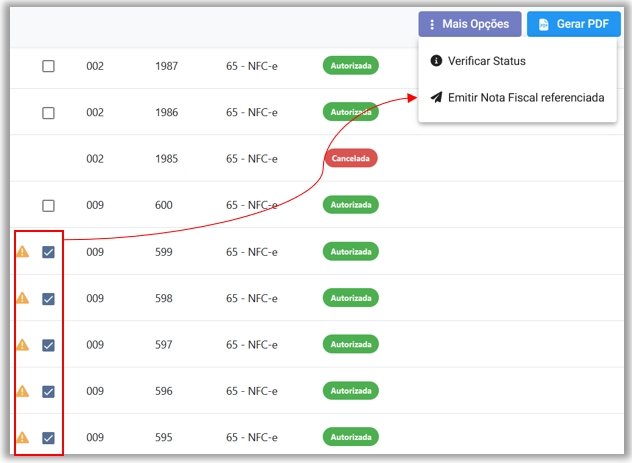Click Autorizada badge on row 600
632x463 pixels.
[x=350, y=205]
